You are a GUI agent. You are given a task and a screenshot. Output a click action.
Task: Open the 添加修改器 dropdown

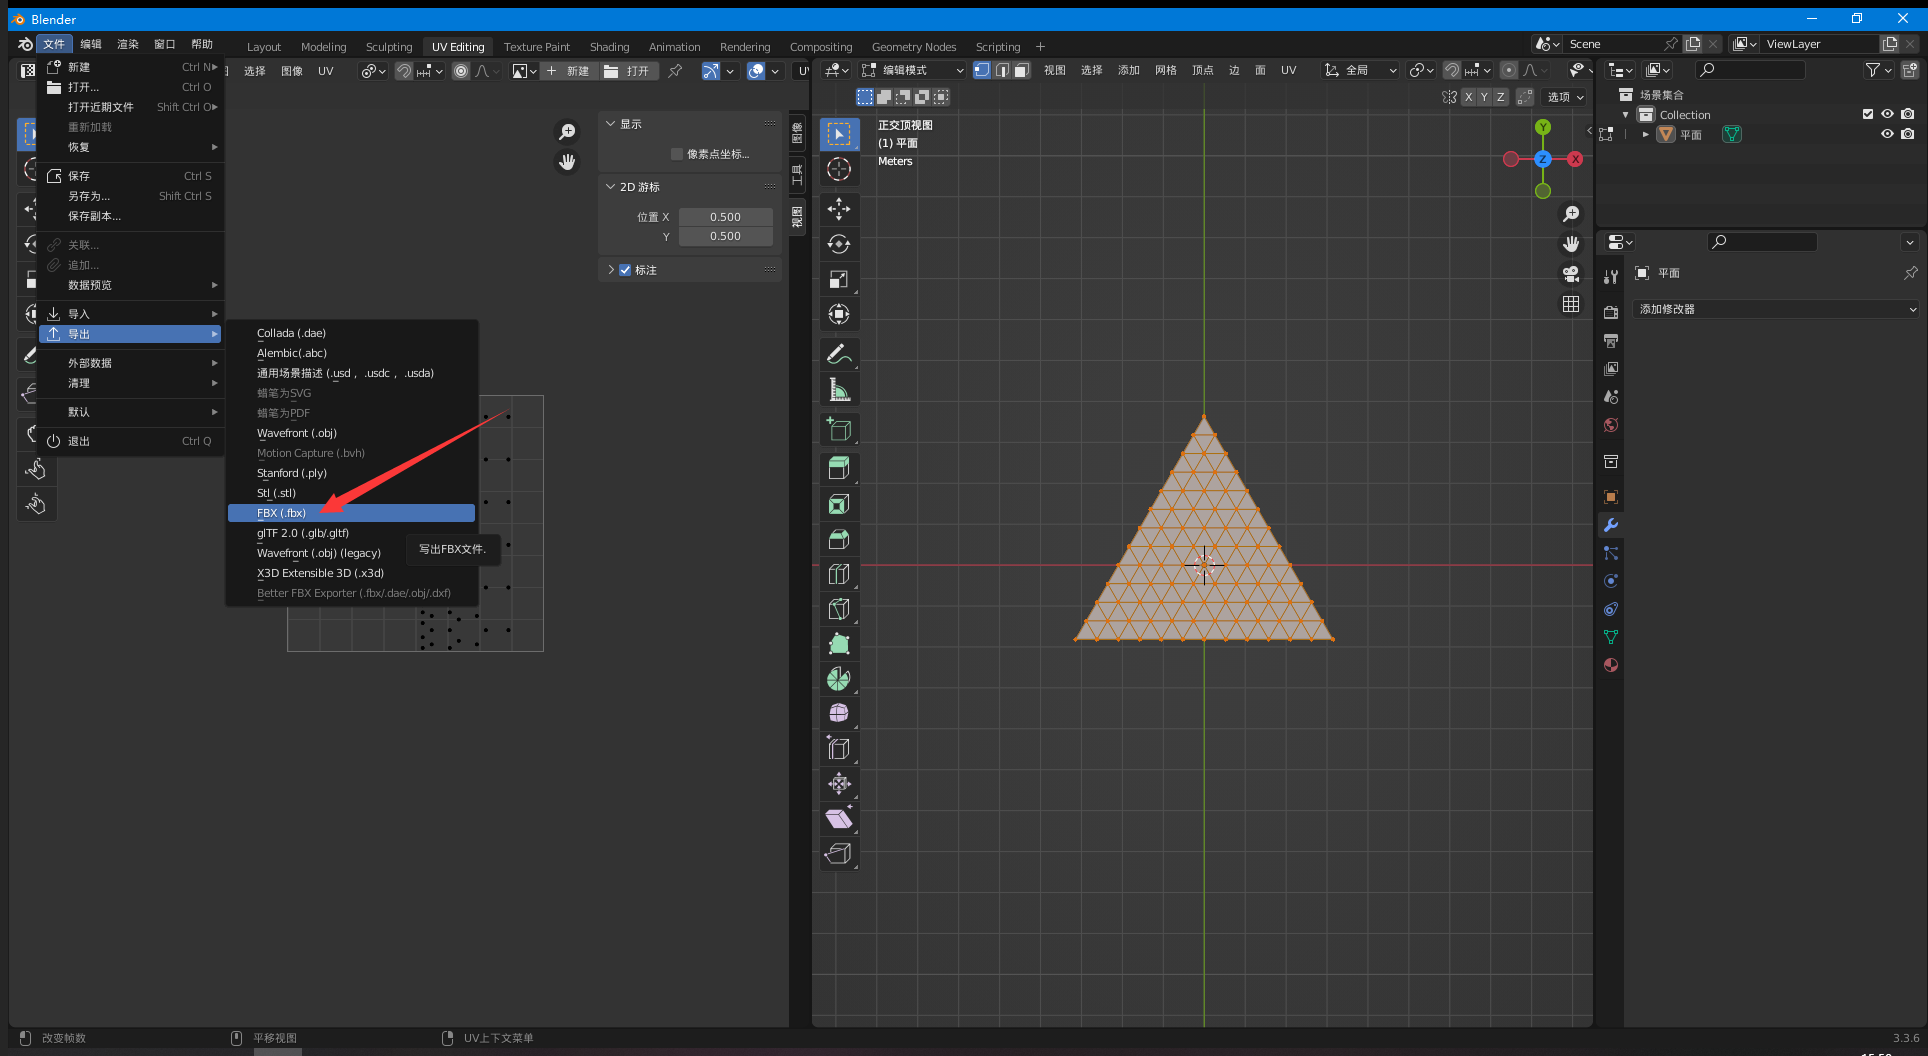tap(1776, 309)
